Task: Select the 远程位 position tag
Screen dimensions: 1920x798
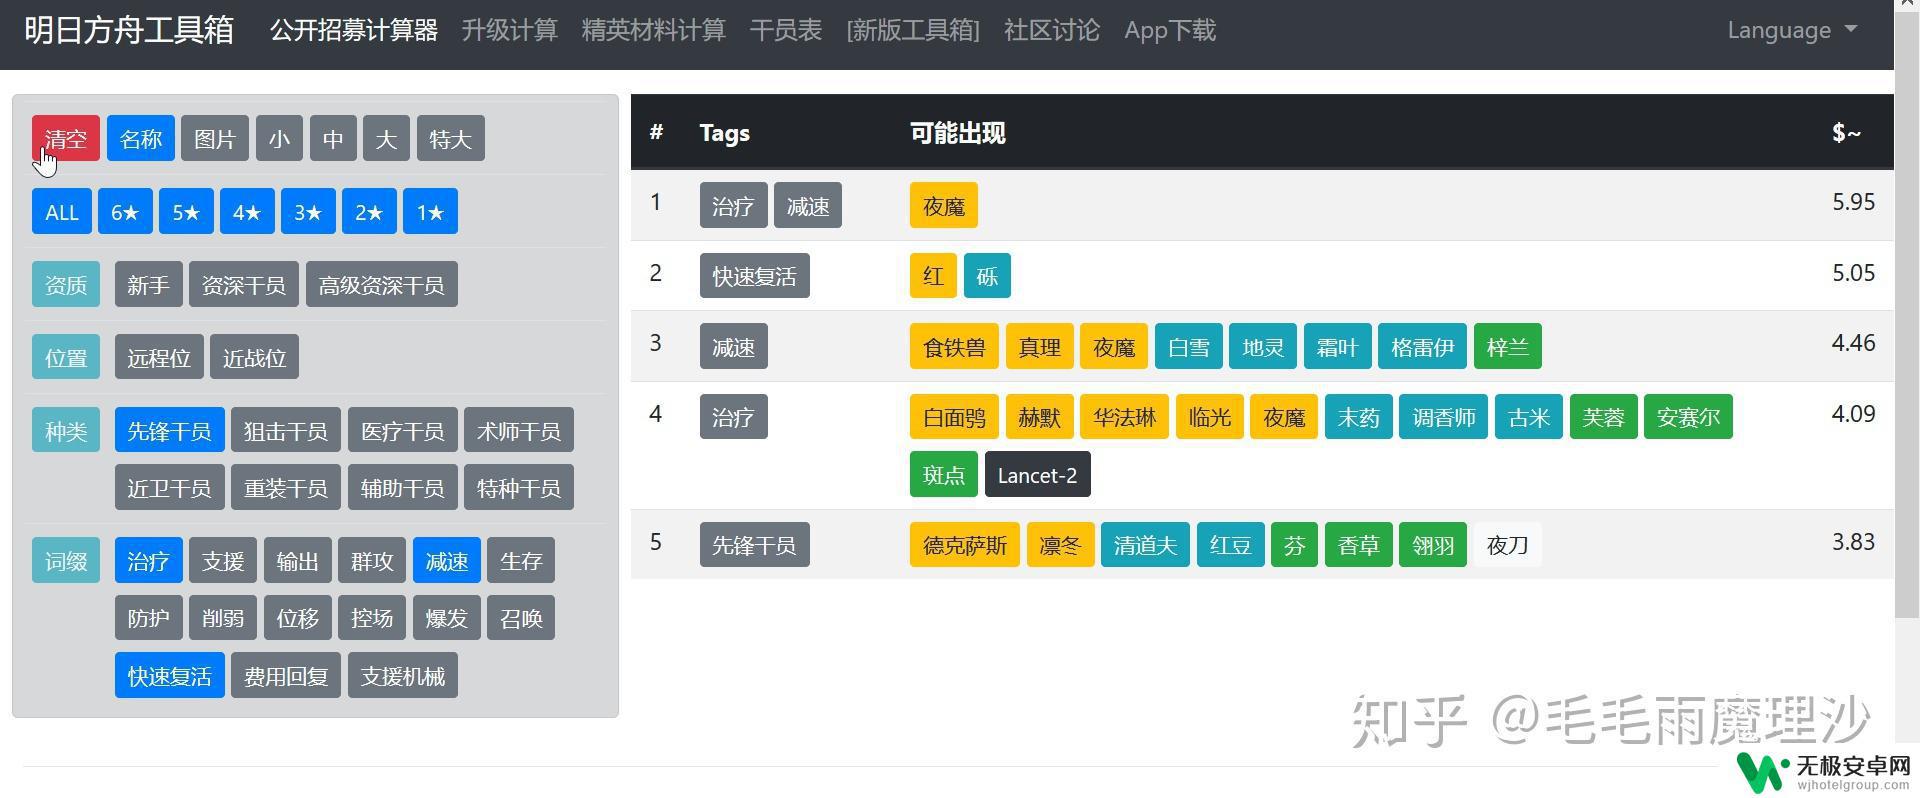Action: [x=159, y=357]
